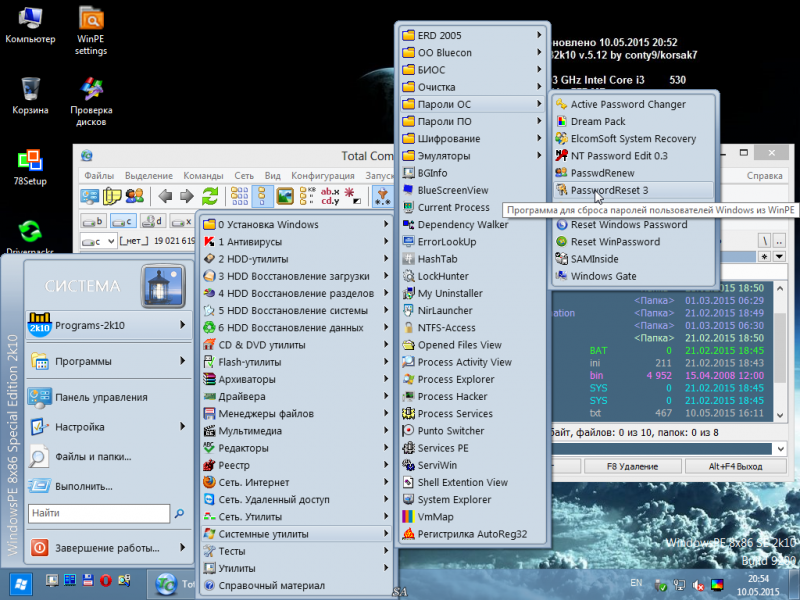Click the blue floppy disk taskbar icon
This screenshot has width=800, height=600.
pos(88,580)
